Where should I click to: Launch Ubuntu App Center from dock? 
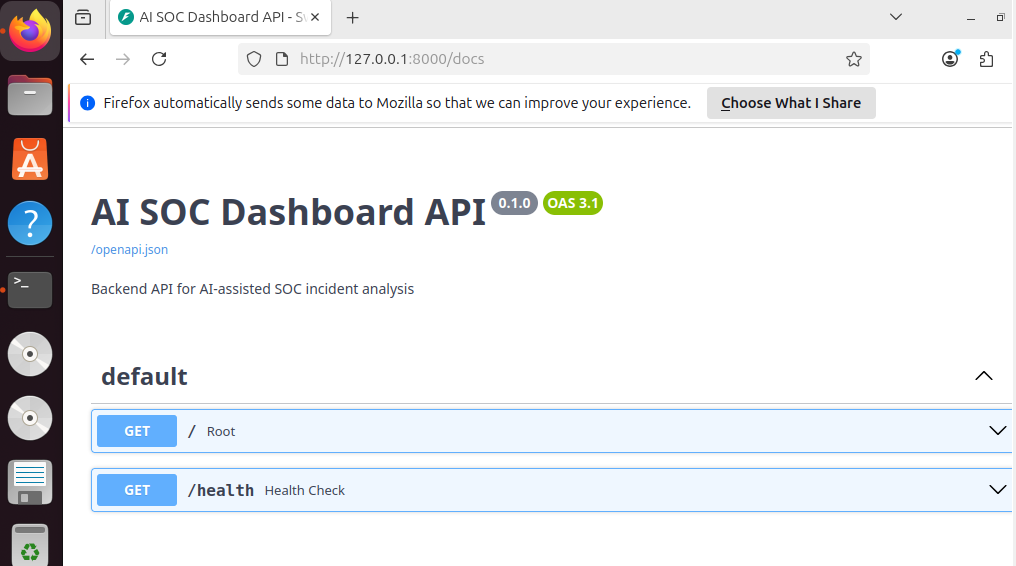[x=30, y=159]
